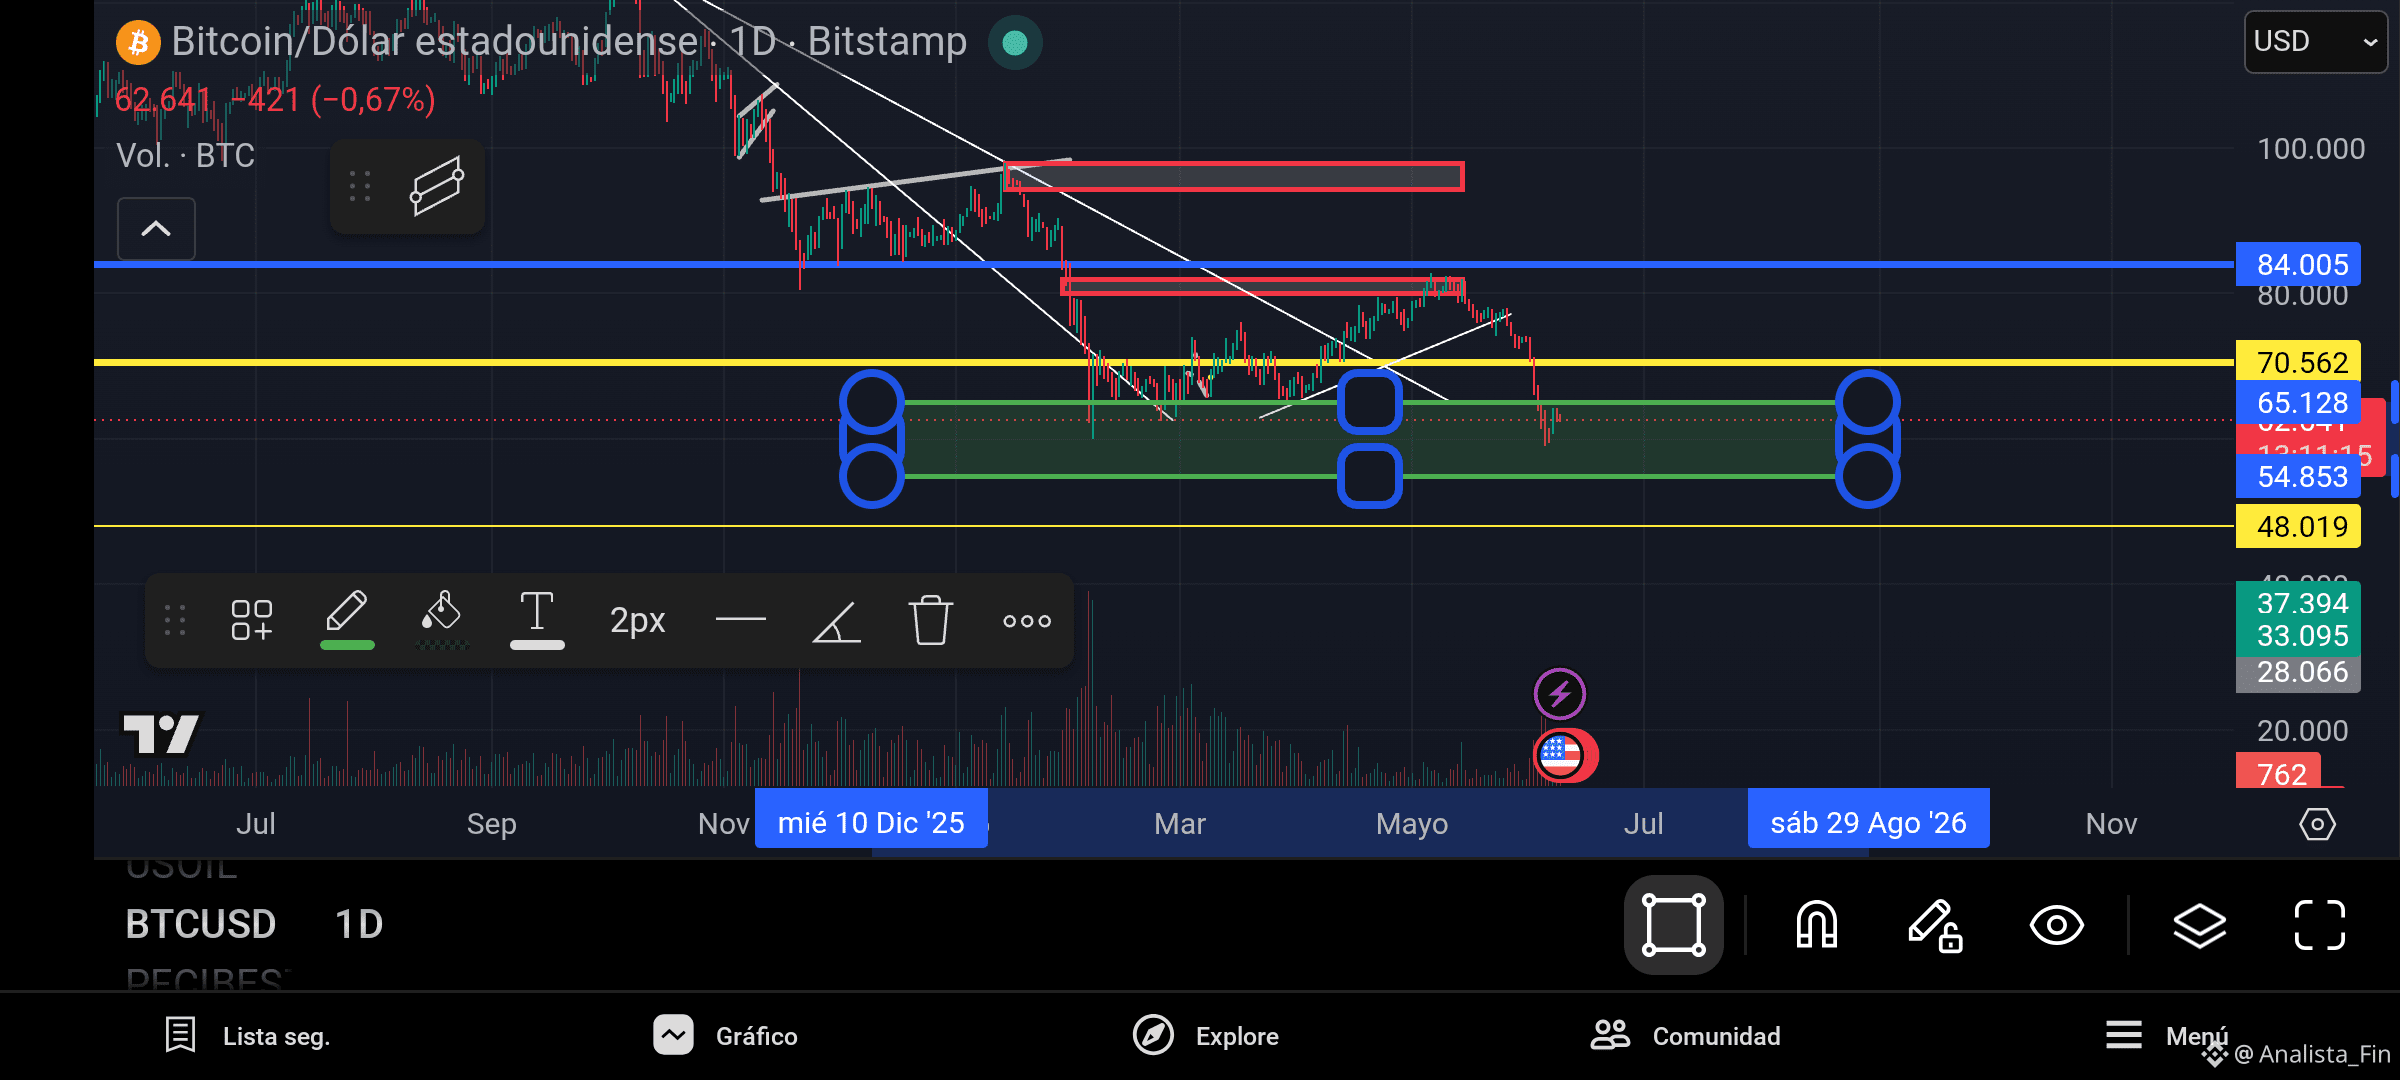This screenshot has height=1080, width=2400.
Task: Open the purple lightning event marker
Action: [1560, 694]
